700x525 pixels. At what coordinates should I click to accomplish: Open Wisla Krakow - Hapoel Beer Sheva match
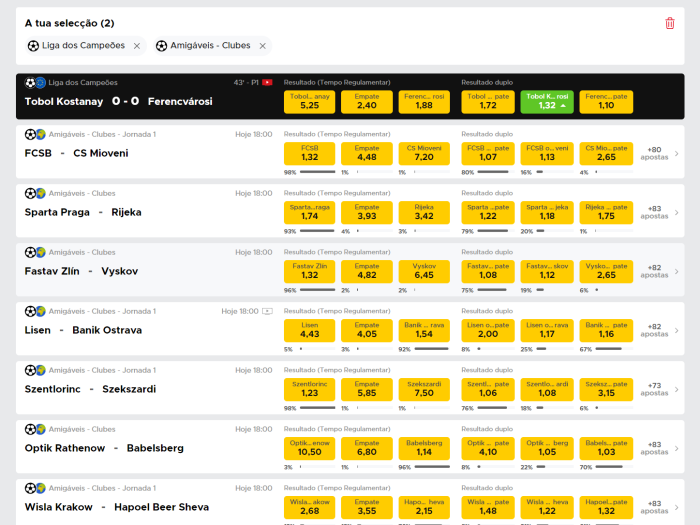(x=117, y=507)
